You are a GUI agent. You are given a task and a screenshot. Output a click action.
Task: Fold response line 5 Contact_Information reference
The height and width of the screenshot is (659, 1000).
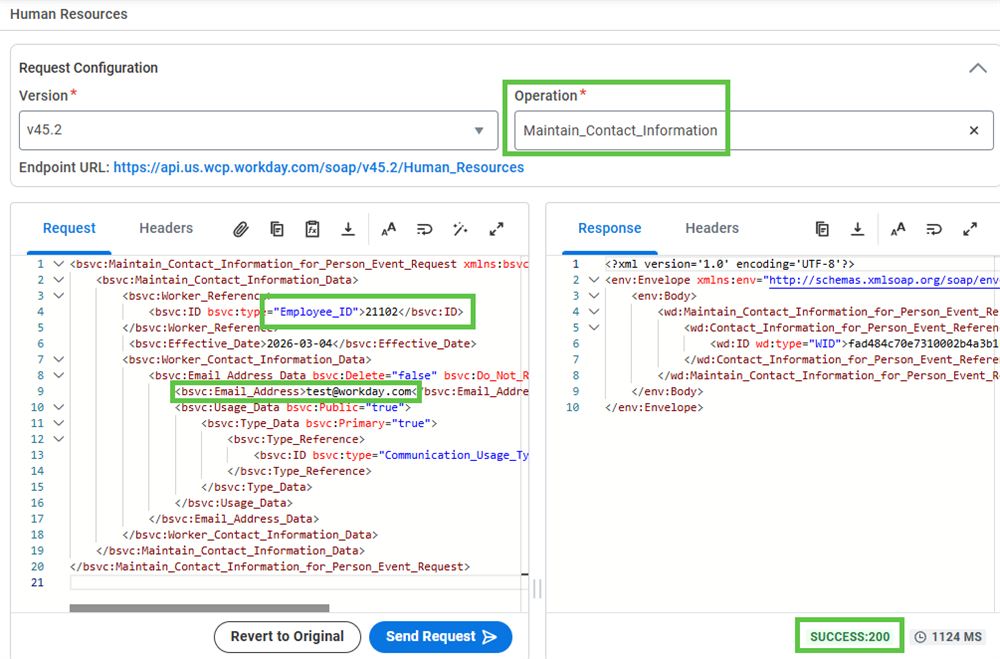[x=594, y=328]
